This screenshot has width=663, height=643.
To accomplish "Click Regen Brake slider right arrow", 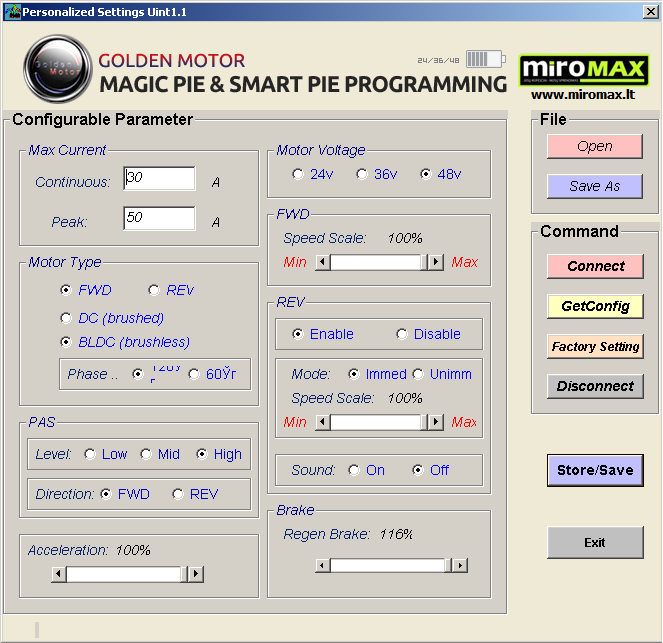I will (459, 565).
